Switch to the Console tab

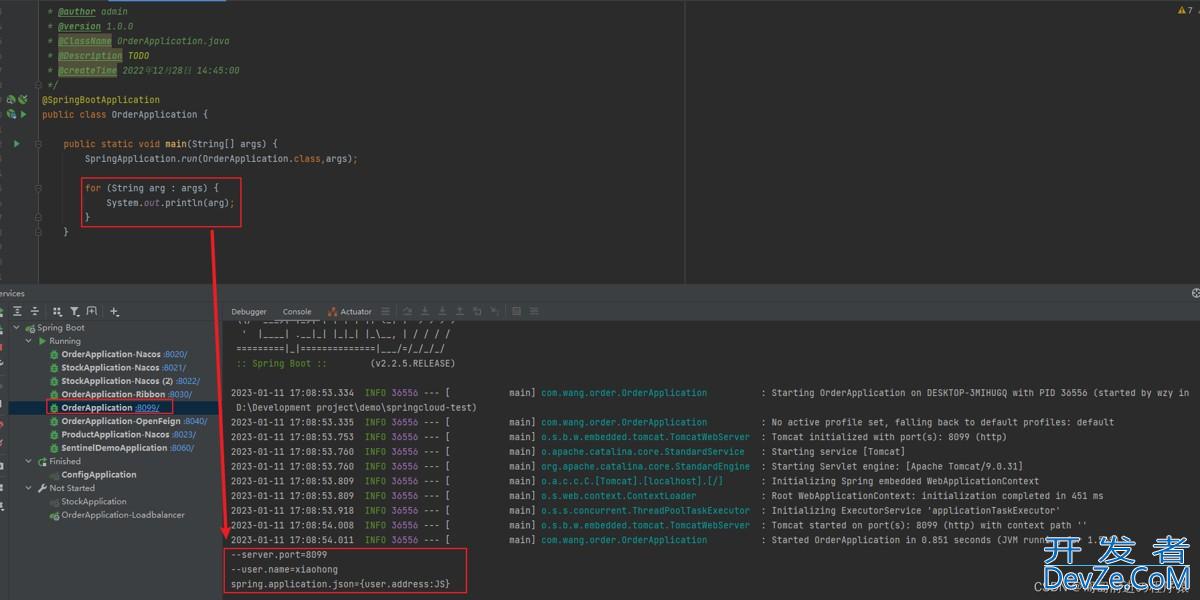pos(297,312)
